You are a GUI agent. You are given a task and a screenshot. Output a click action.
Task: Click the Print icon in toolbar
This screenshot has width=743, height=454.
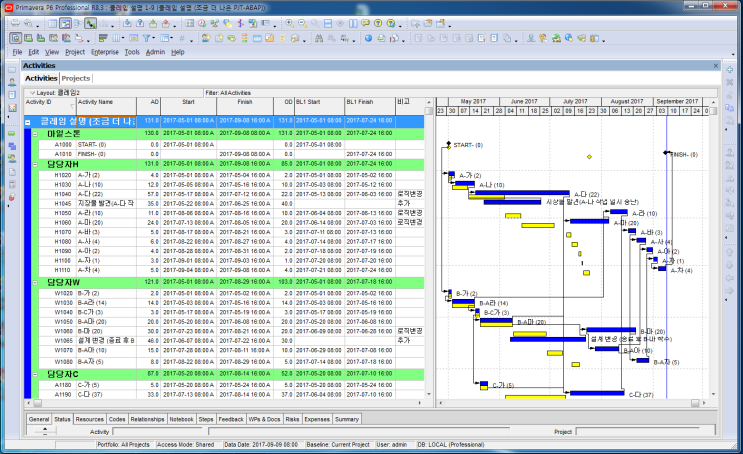pos(16,23)
